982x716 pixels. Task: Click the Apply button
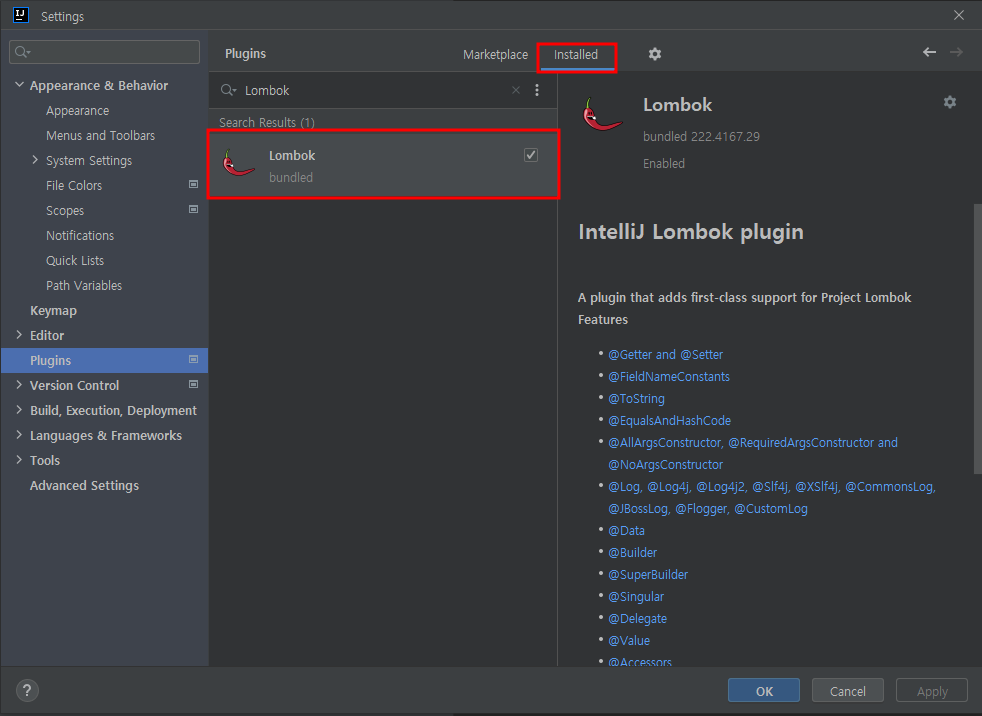(x=932, y=691)
